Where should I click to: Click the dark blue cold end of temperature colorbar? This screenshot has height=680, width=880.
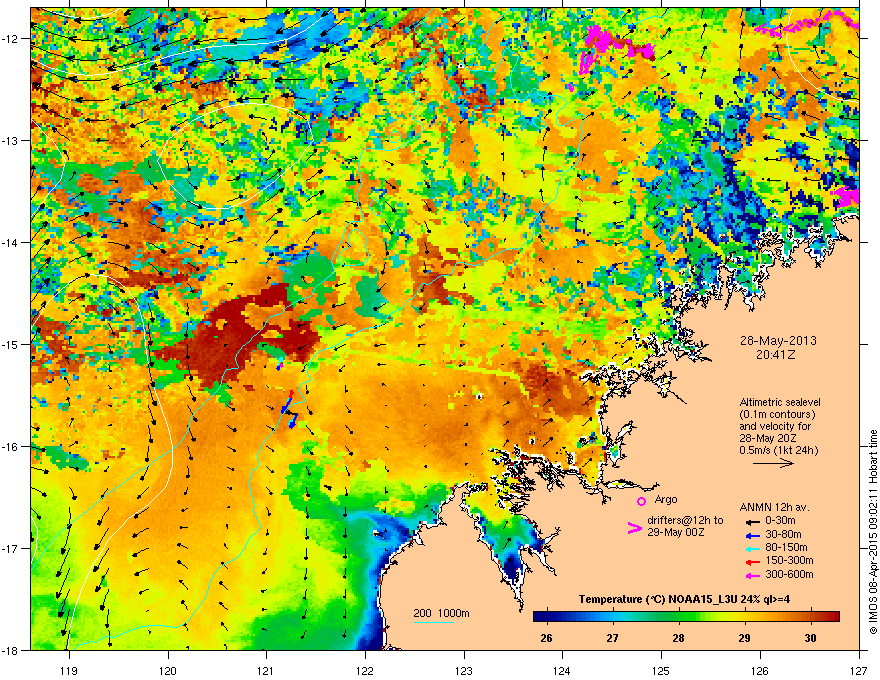pyautogui.click(x=542, y=617)
